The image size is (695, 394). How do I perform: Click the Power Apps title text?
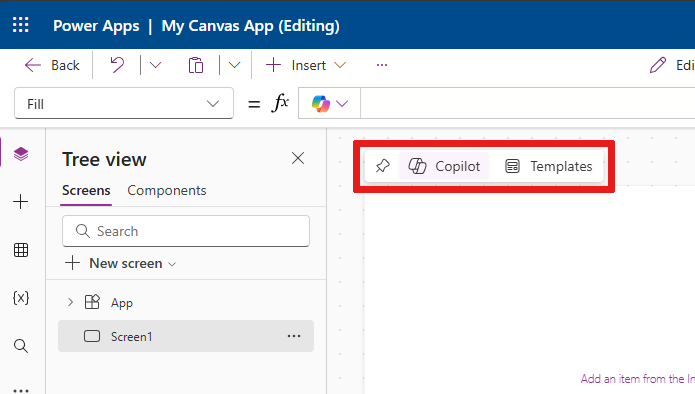(x=96, y=26)
